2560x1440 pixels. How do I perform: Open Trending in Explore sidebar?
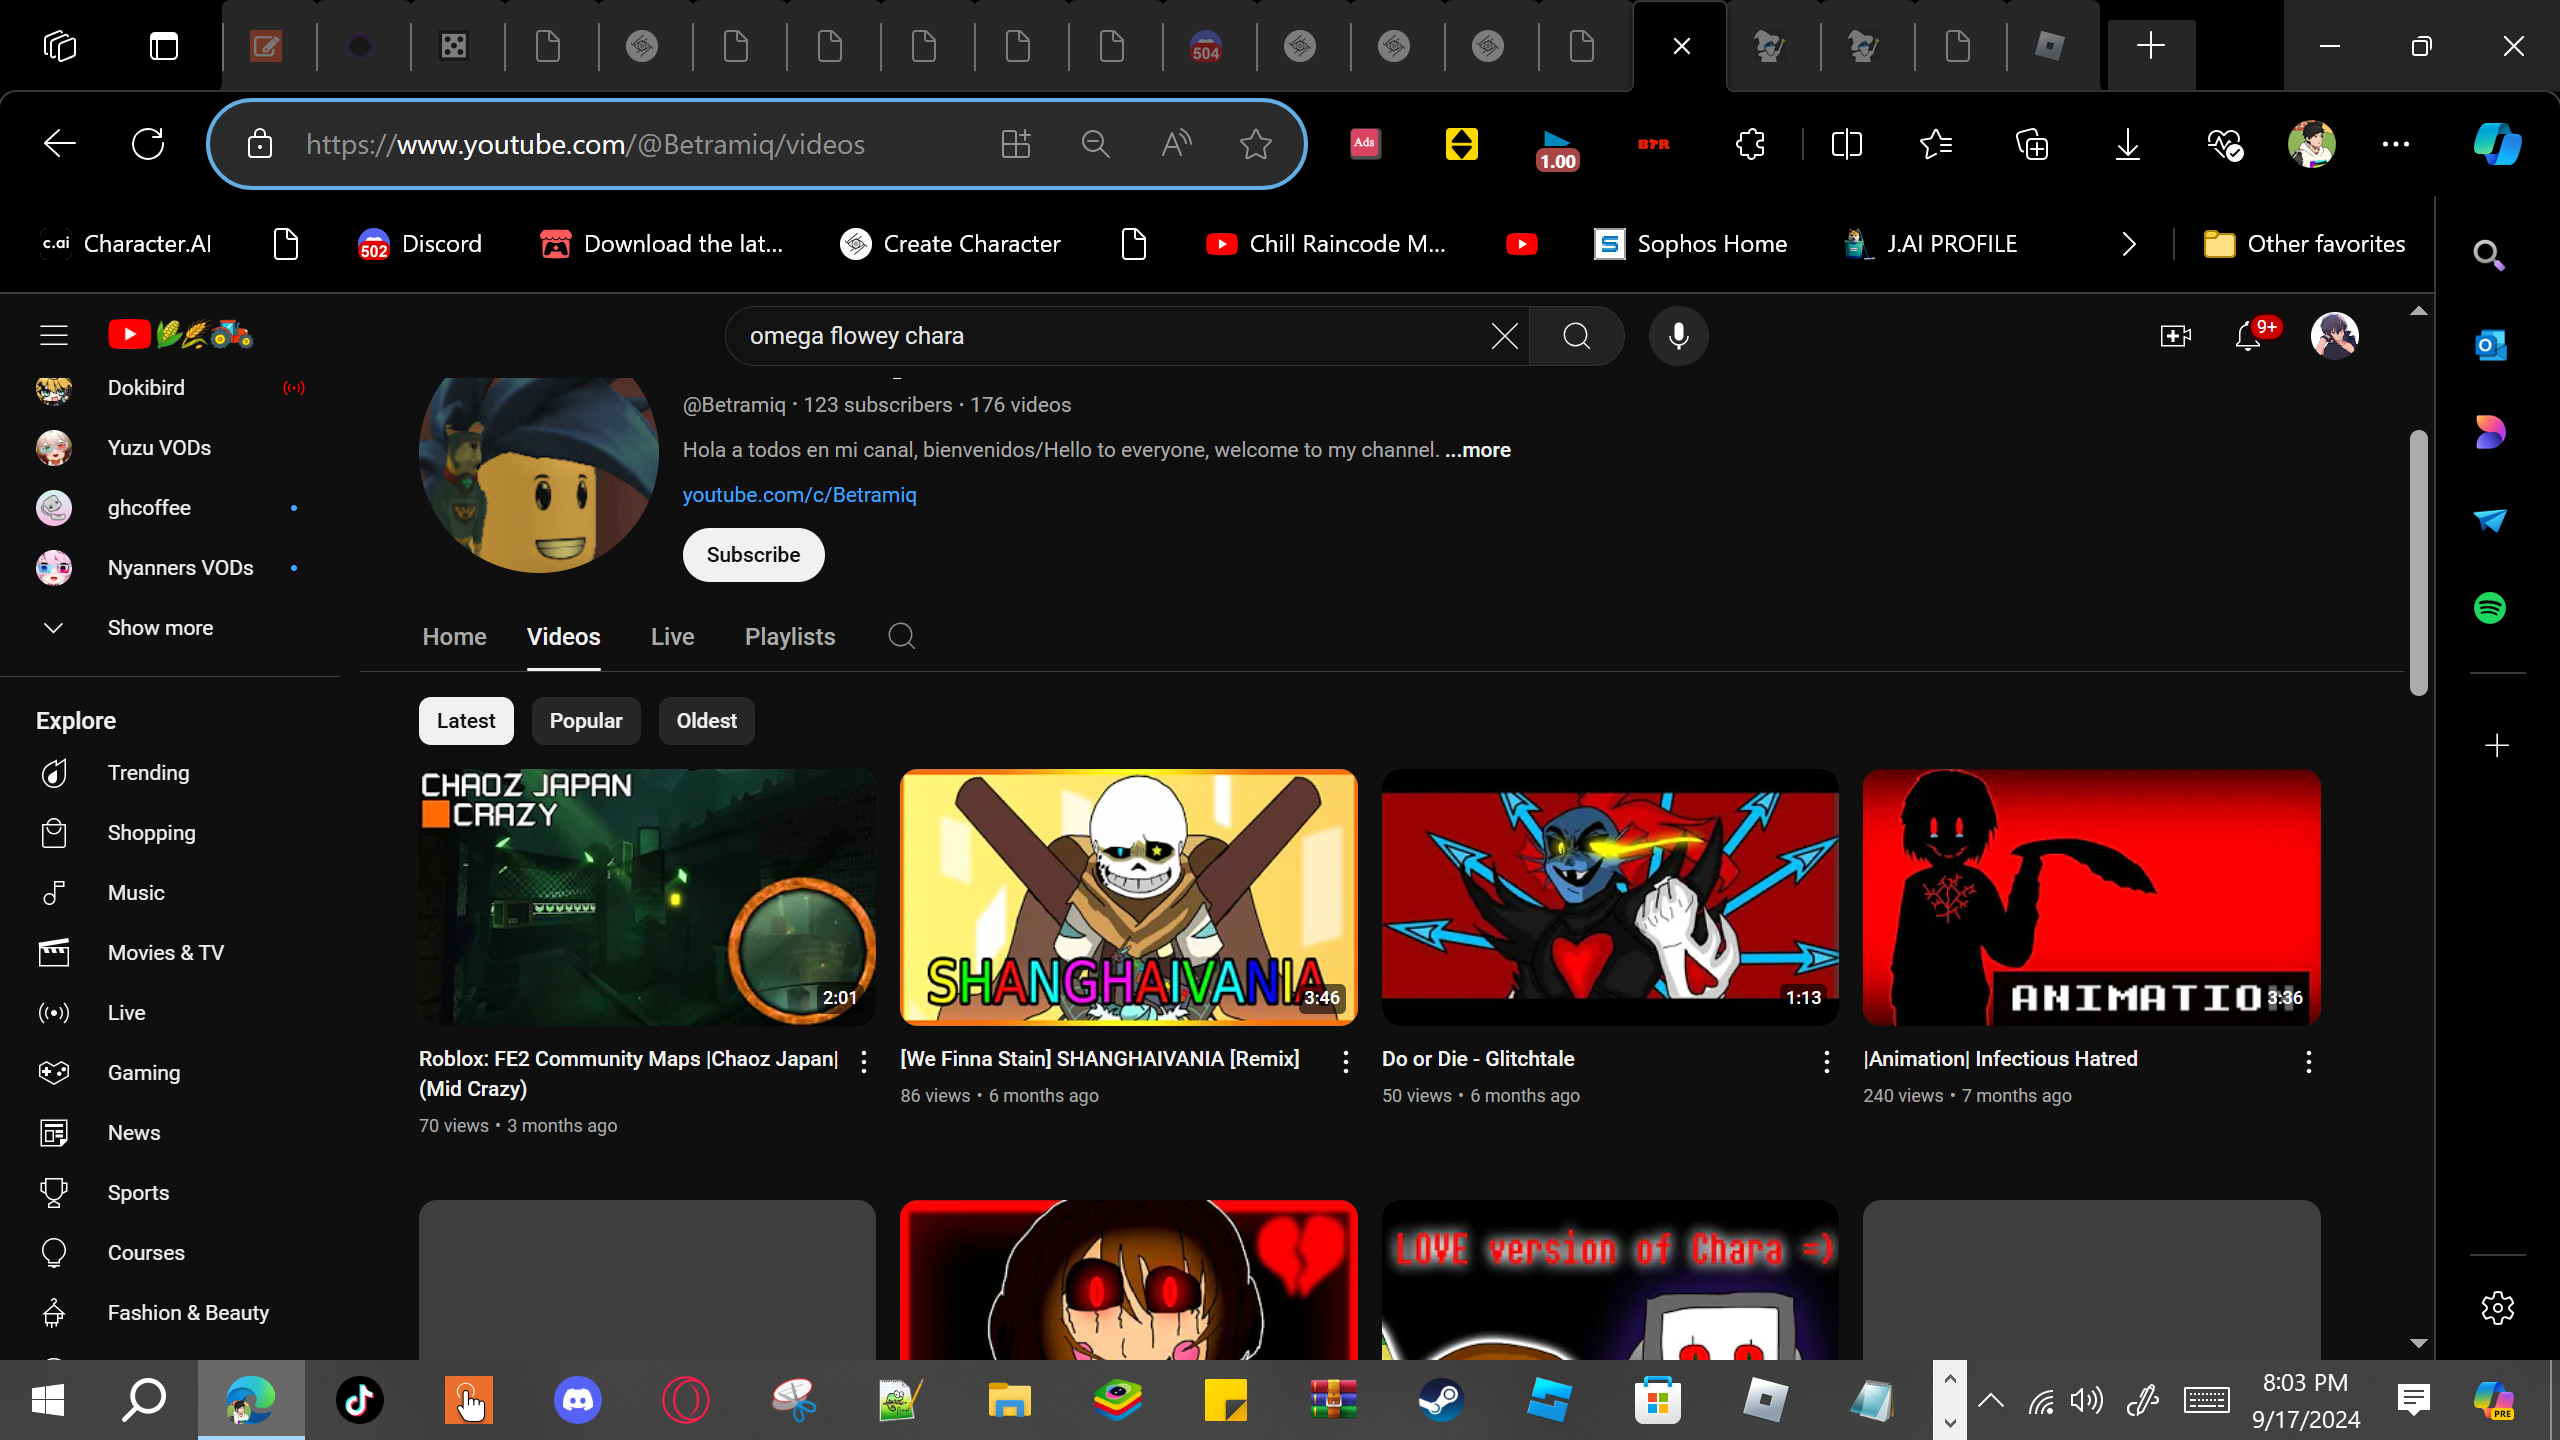point(148,773)
